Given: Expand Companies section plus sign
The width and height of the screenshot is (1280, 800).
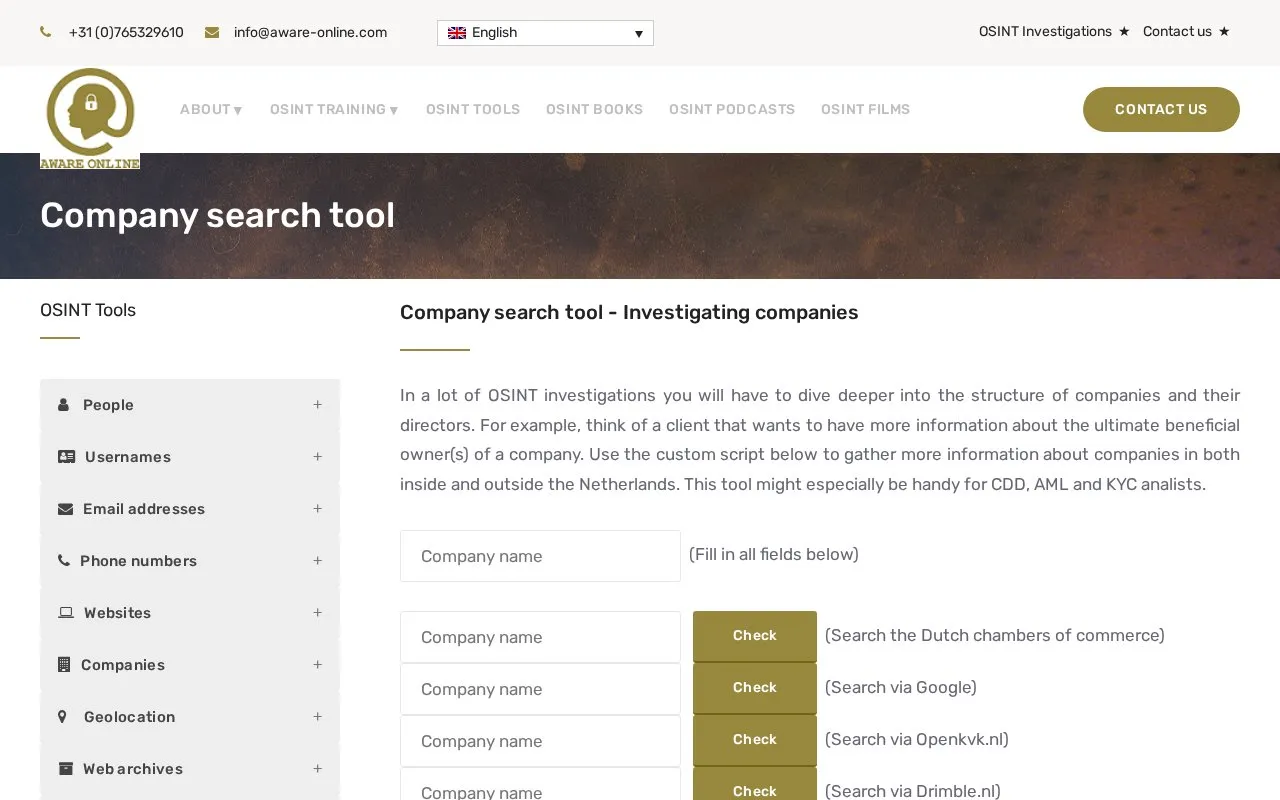Looking at the screenshot, I should coord(317,665).
